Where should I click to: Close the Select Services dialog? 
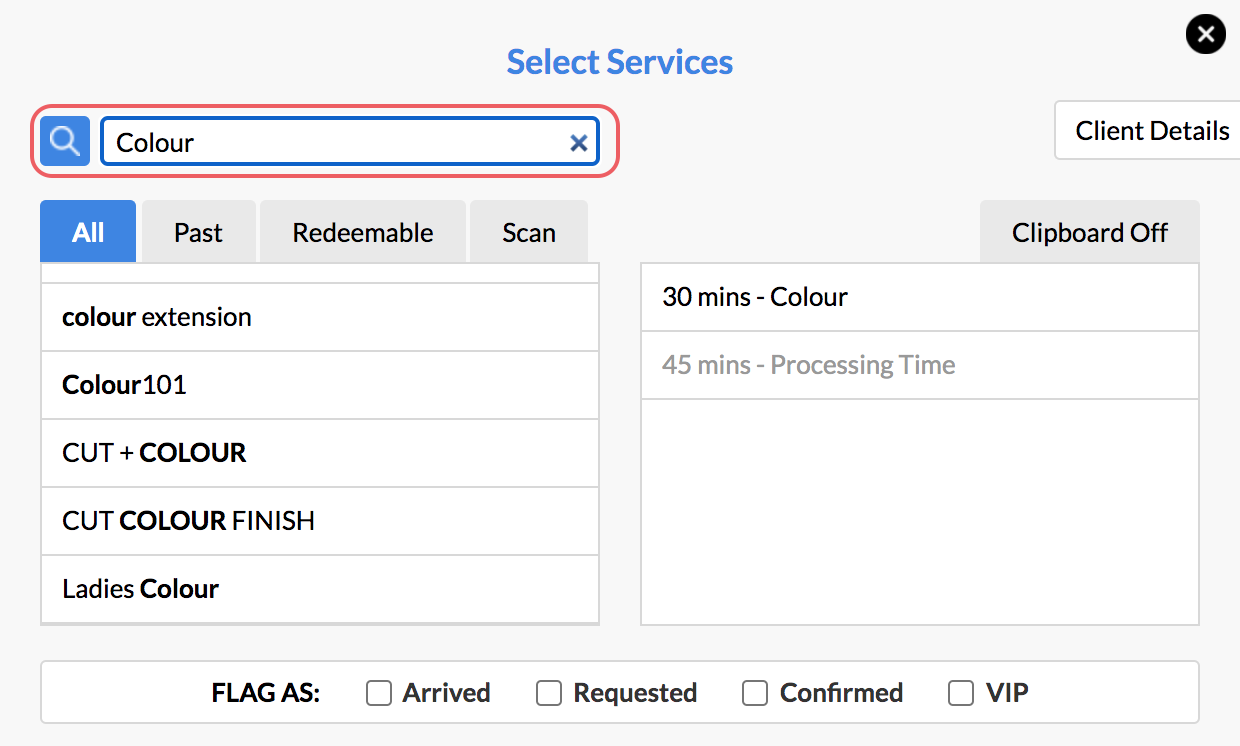1205,35
